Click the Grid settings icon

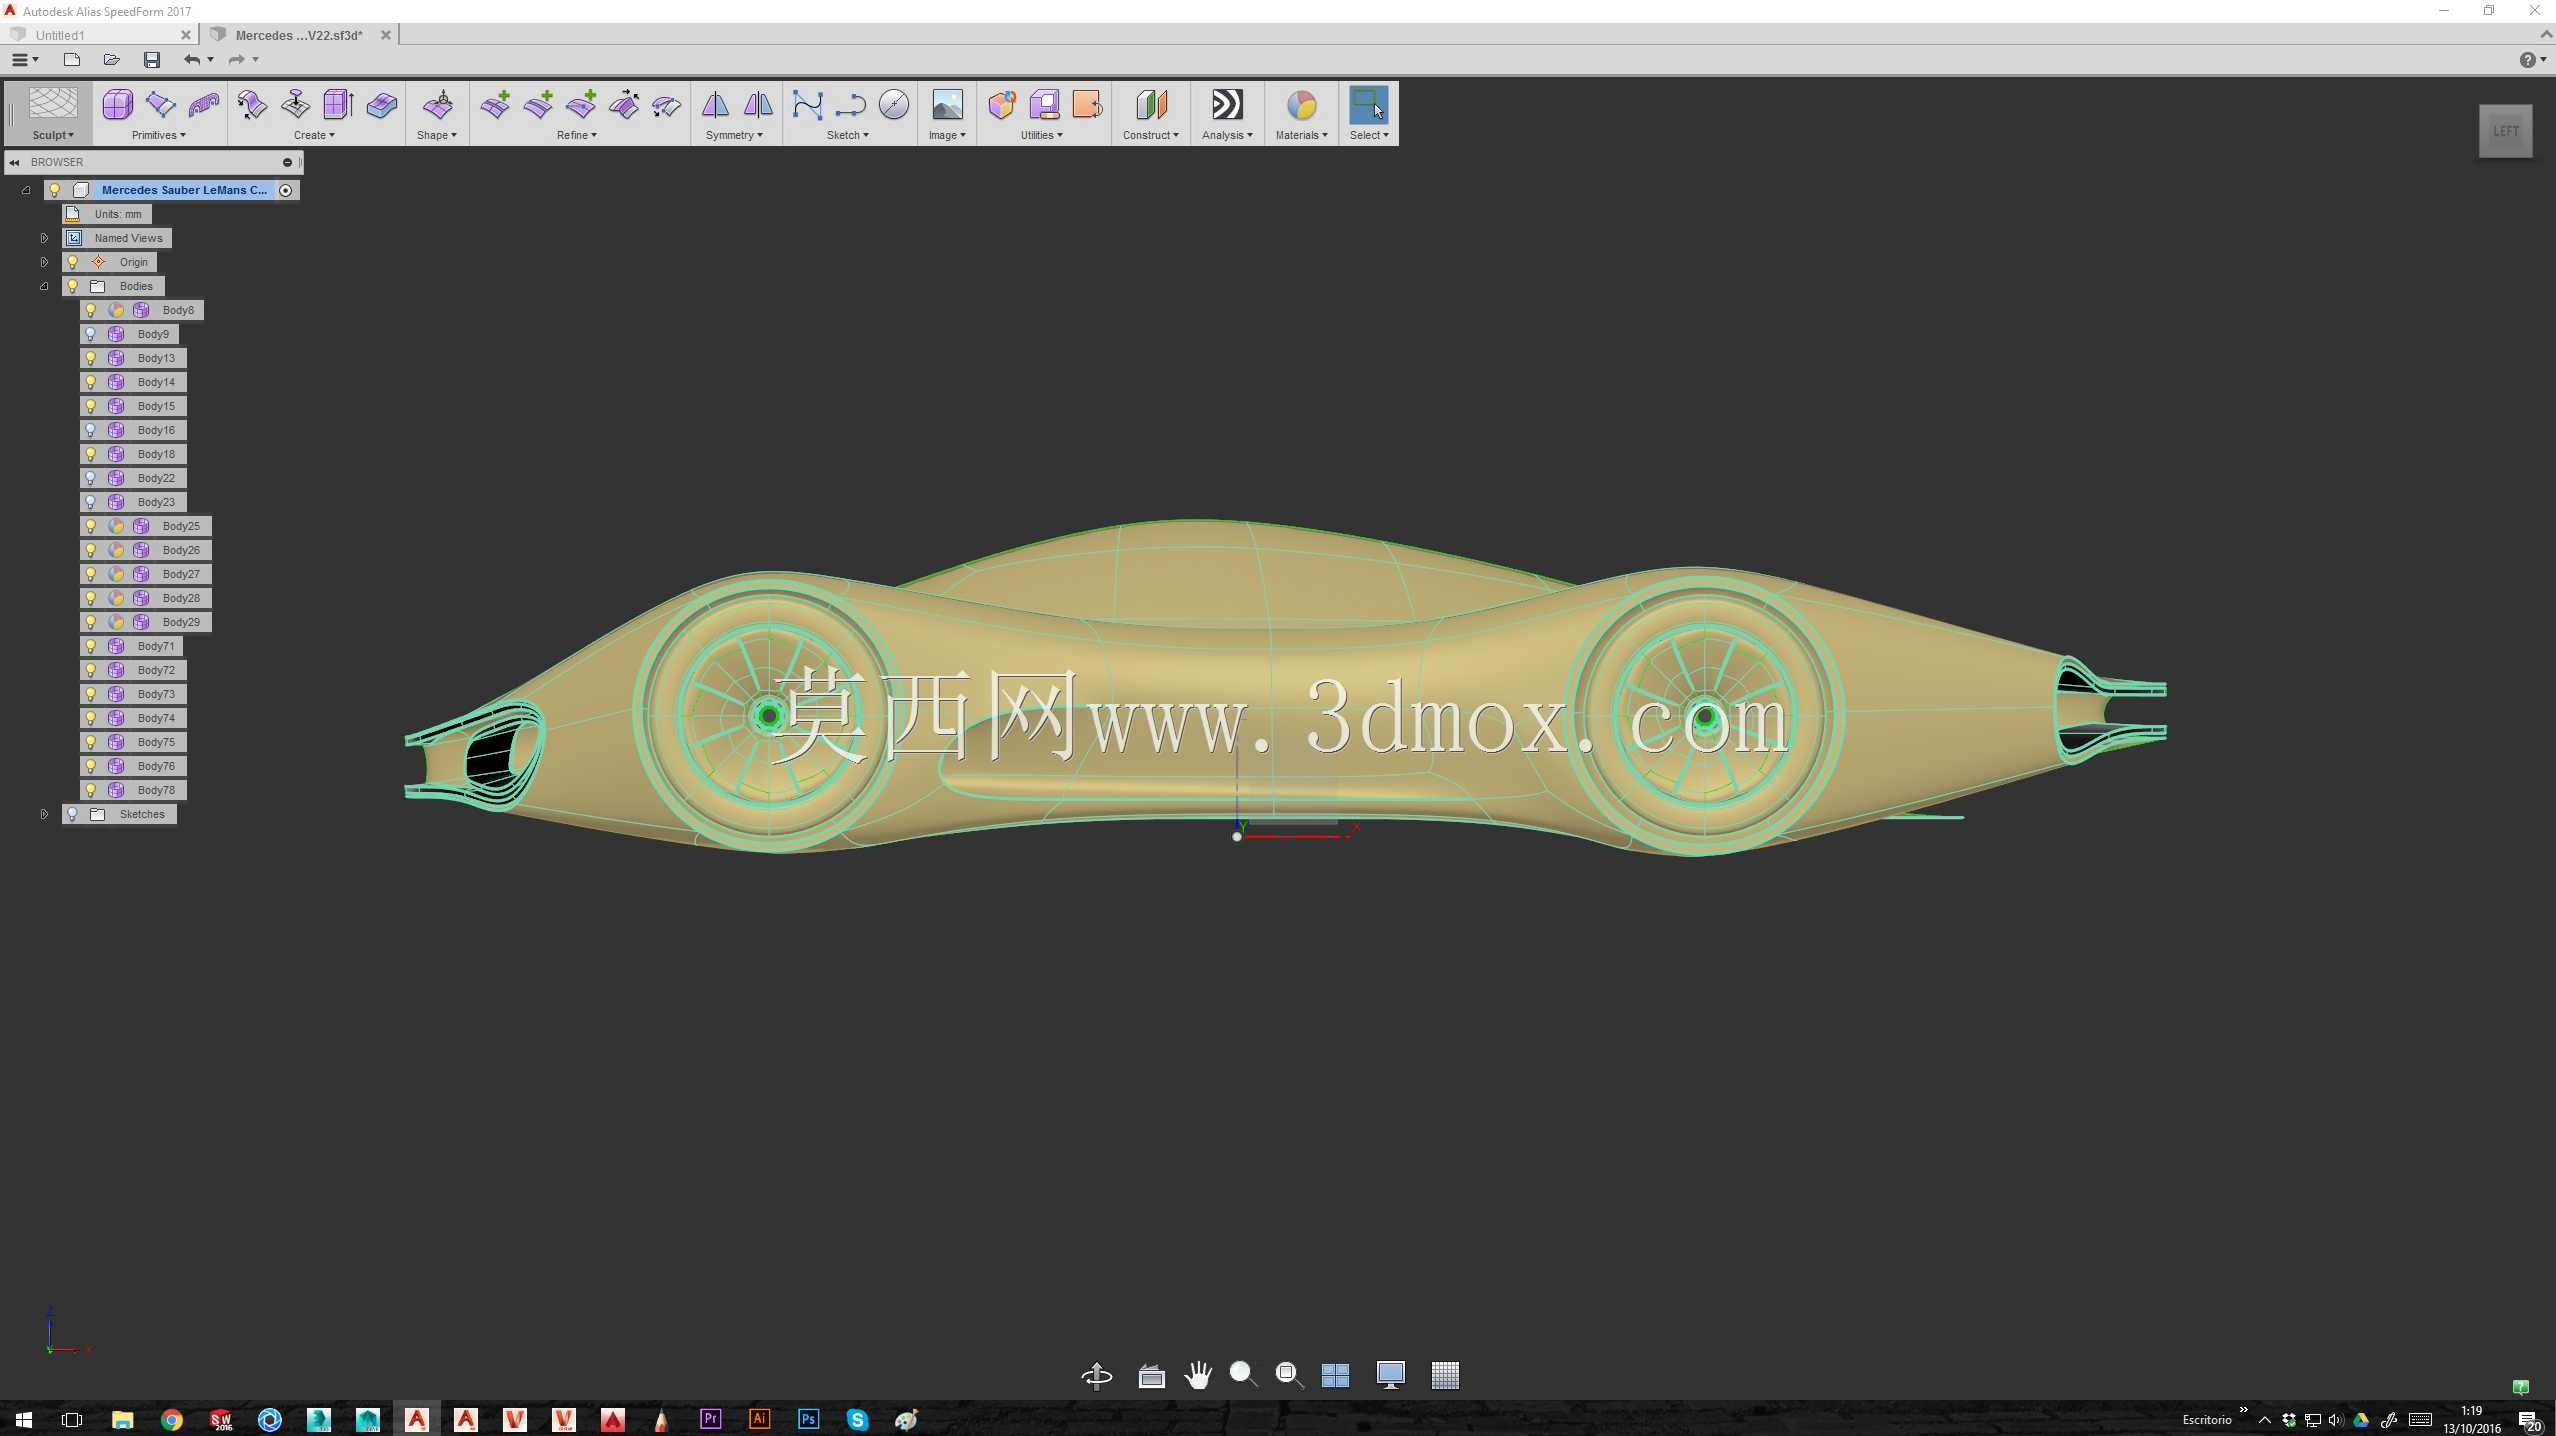coord(1444,1375)
